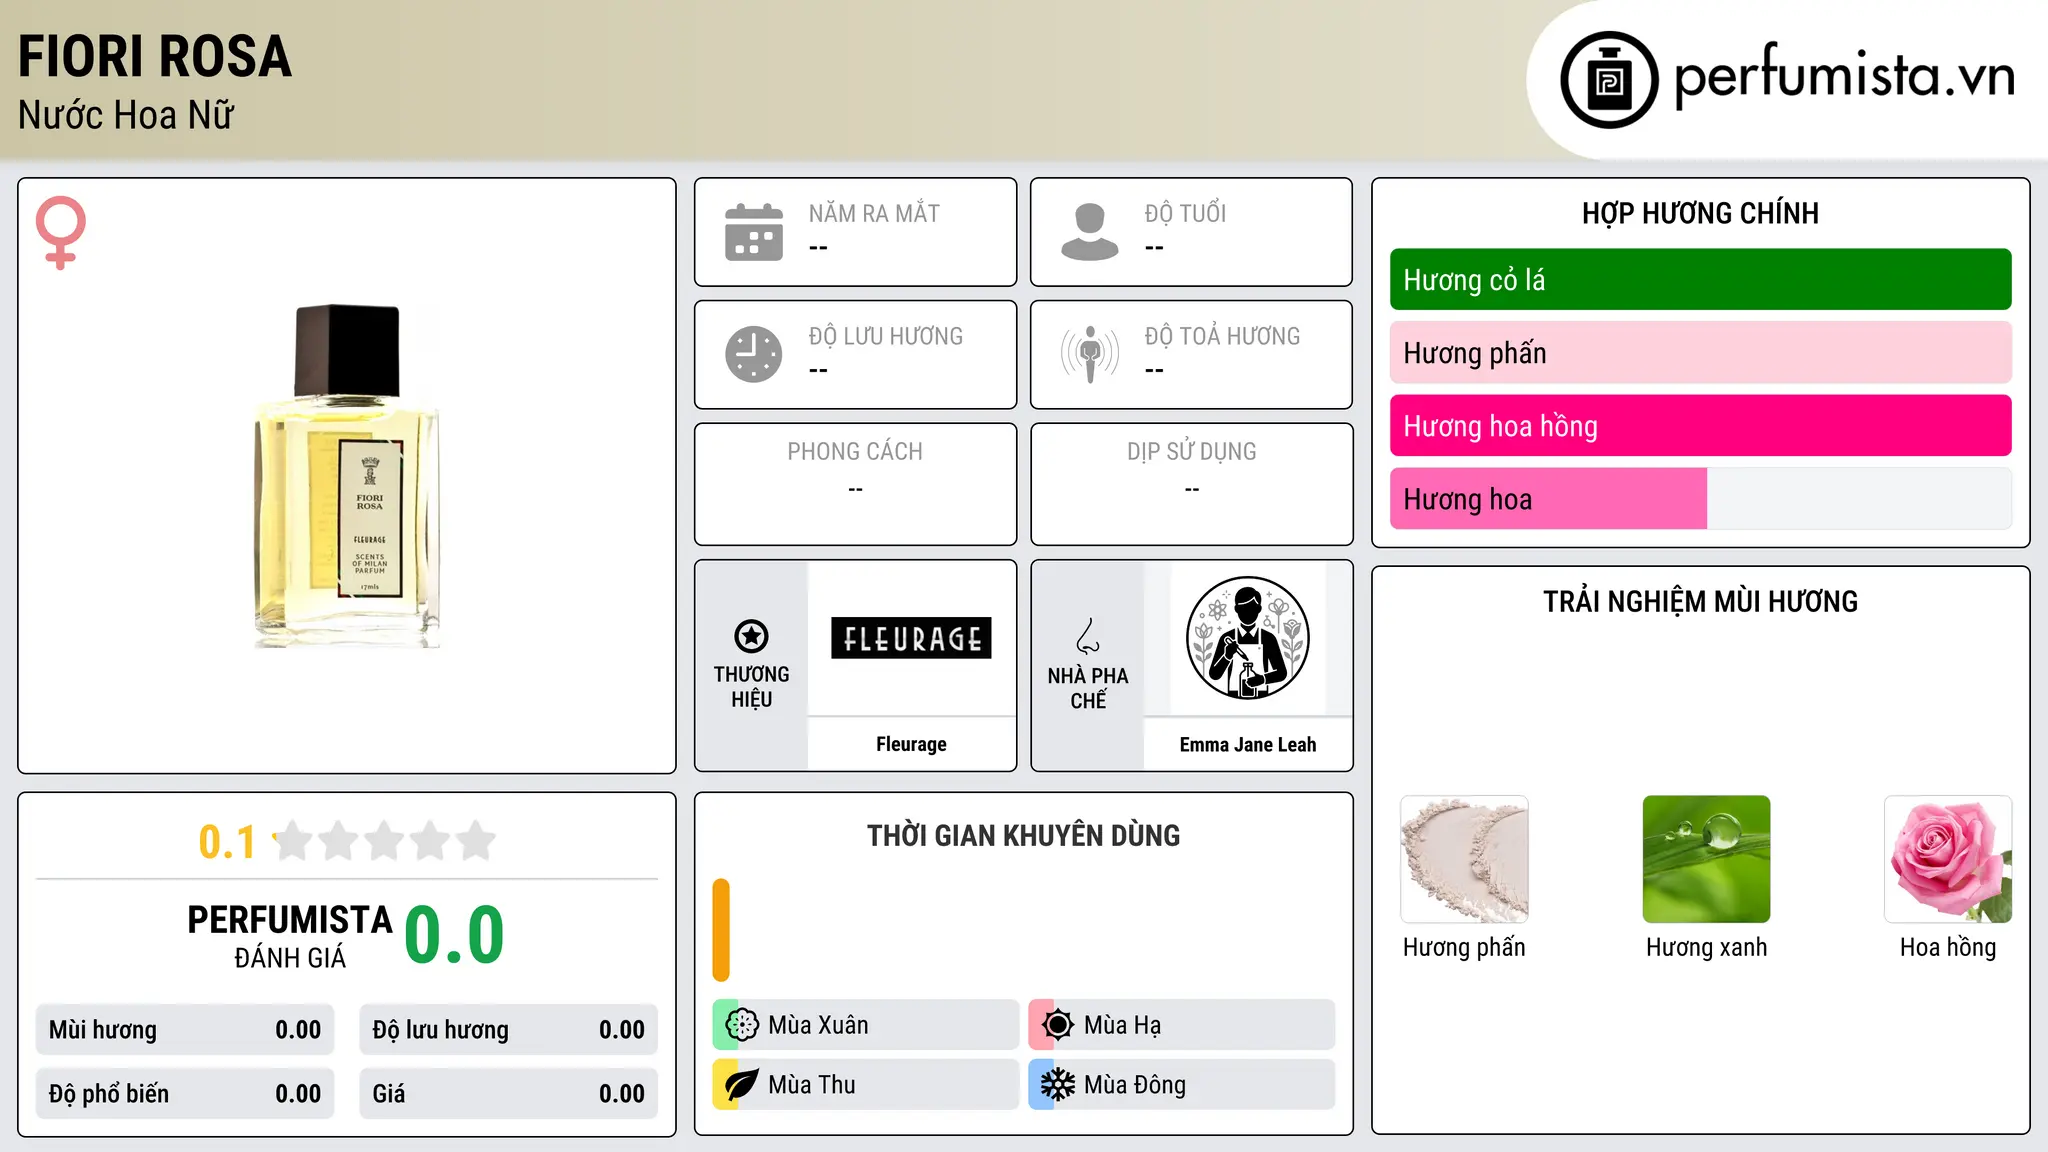Click the Hương xanh caption under leaf image
Viewport: 2048px width, 1152px height.
click(x=1706, y=947)
